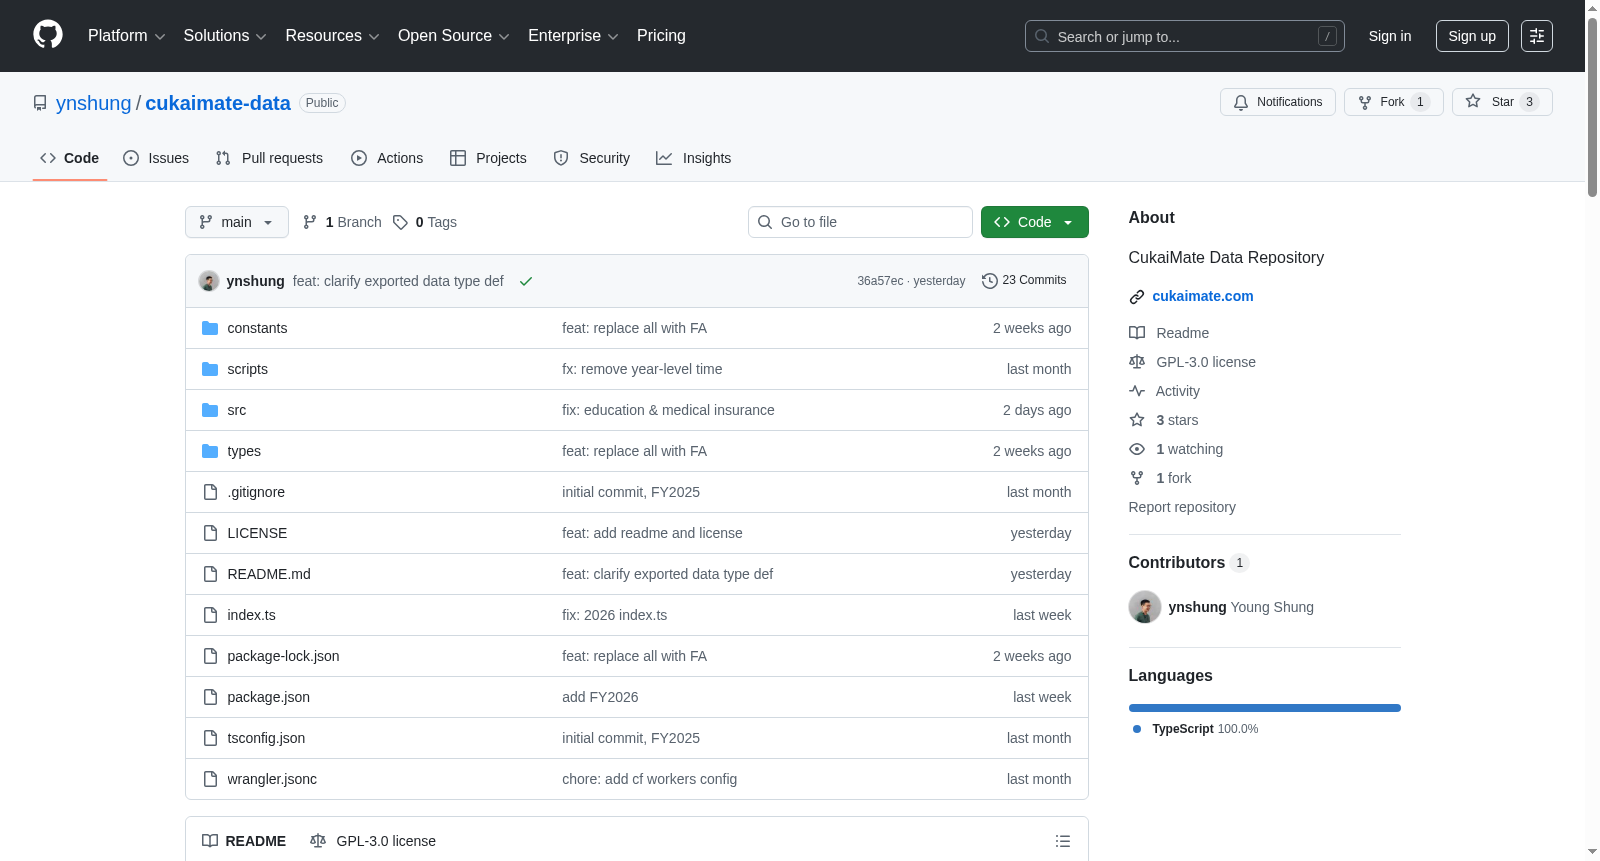Click the command palette icon in header
This screenshot has height=861, width=1600.
(x=1537, y=36)
